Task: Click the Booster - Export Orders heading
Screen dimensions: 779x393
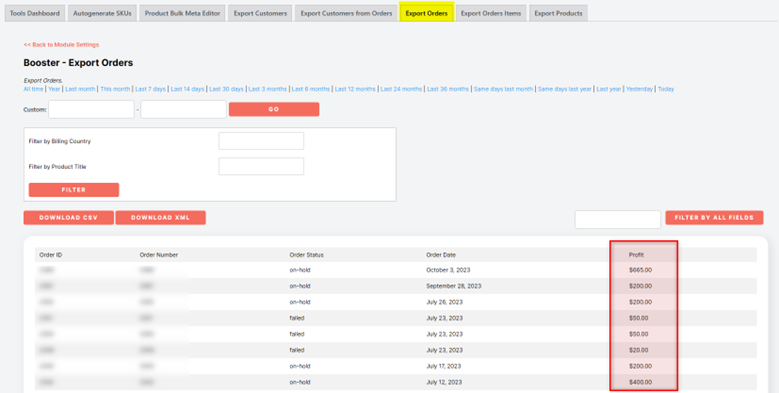Action: (x=78, y=63)
